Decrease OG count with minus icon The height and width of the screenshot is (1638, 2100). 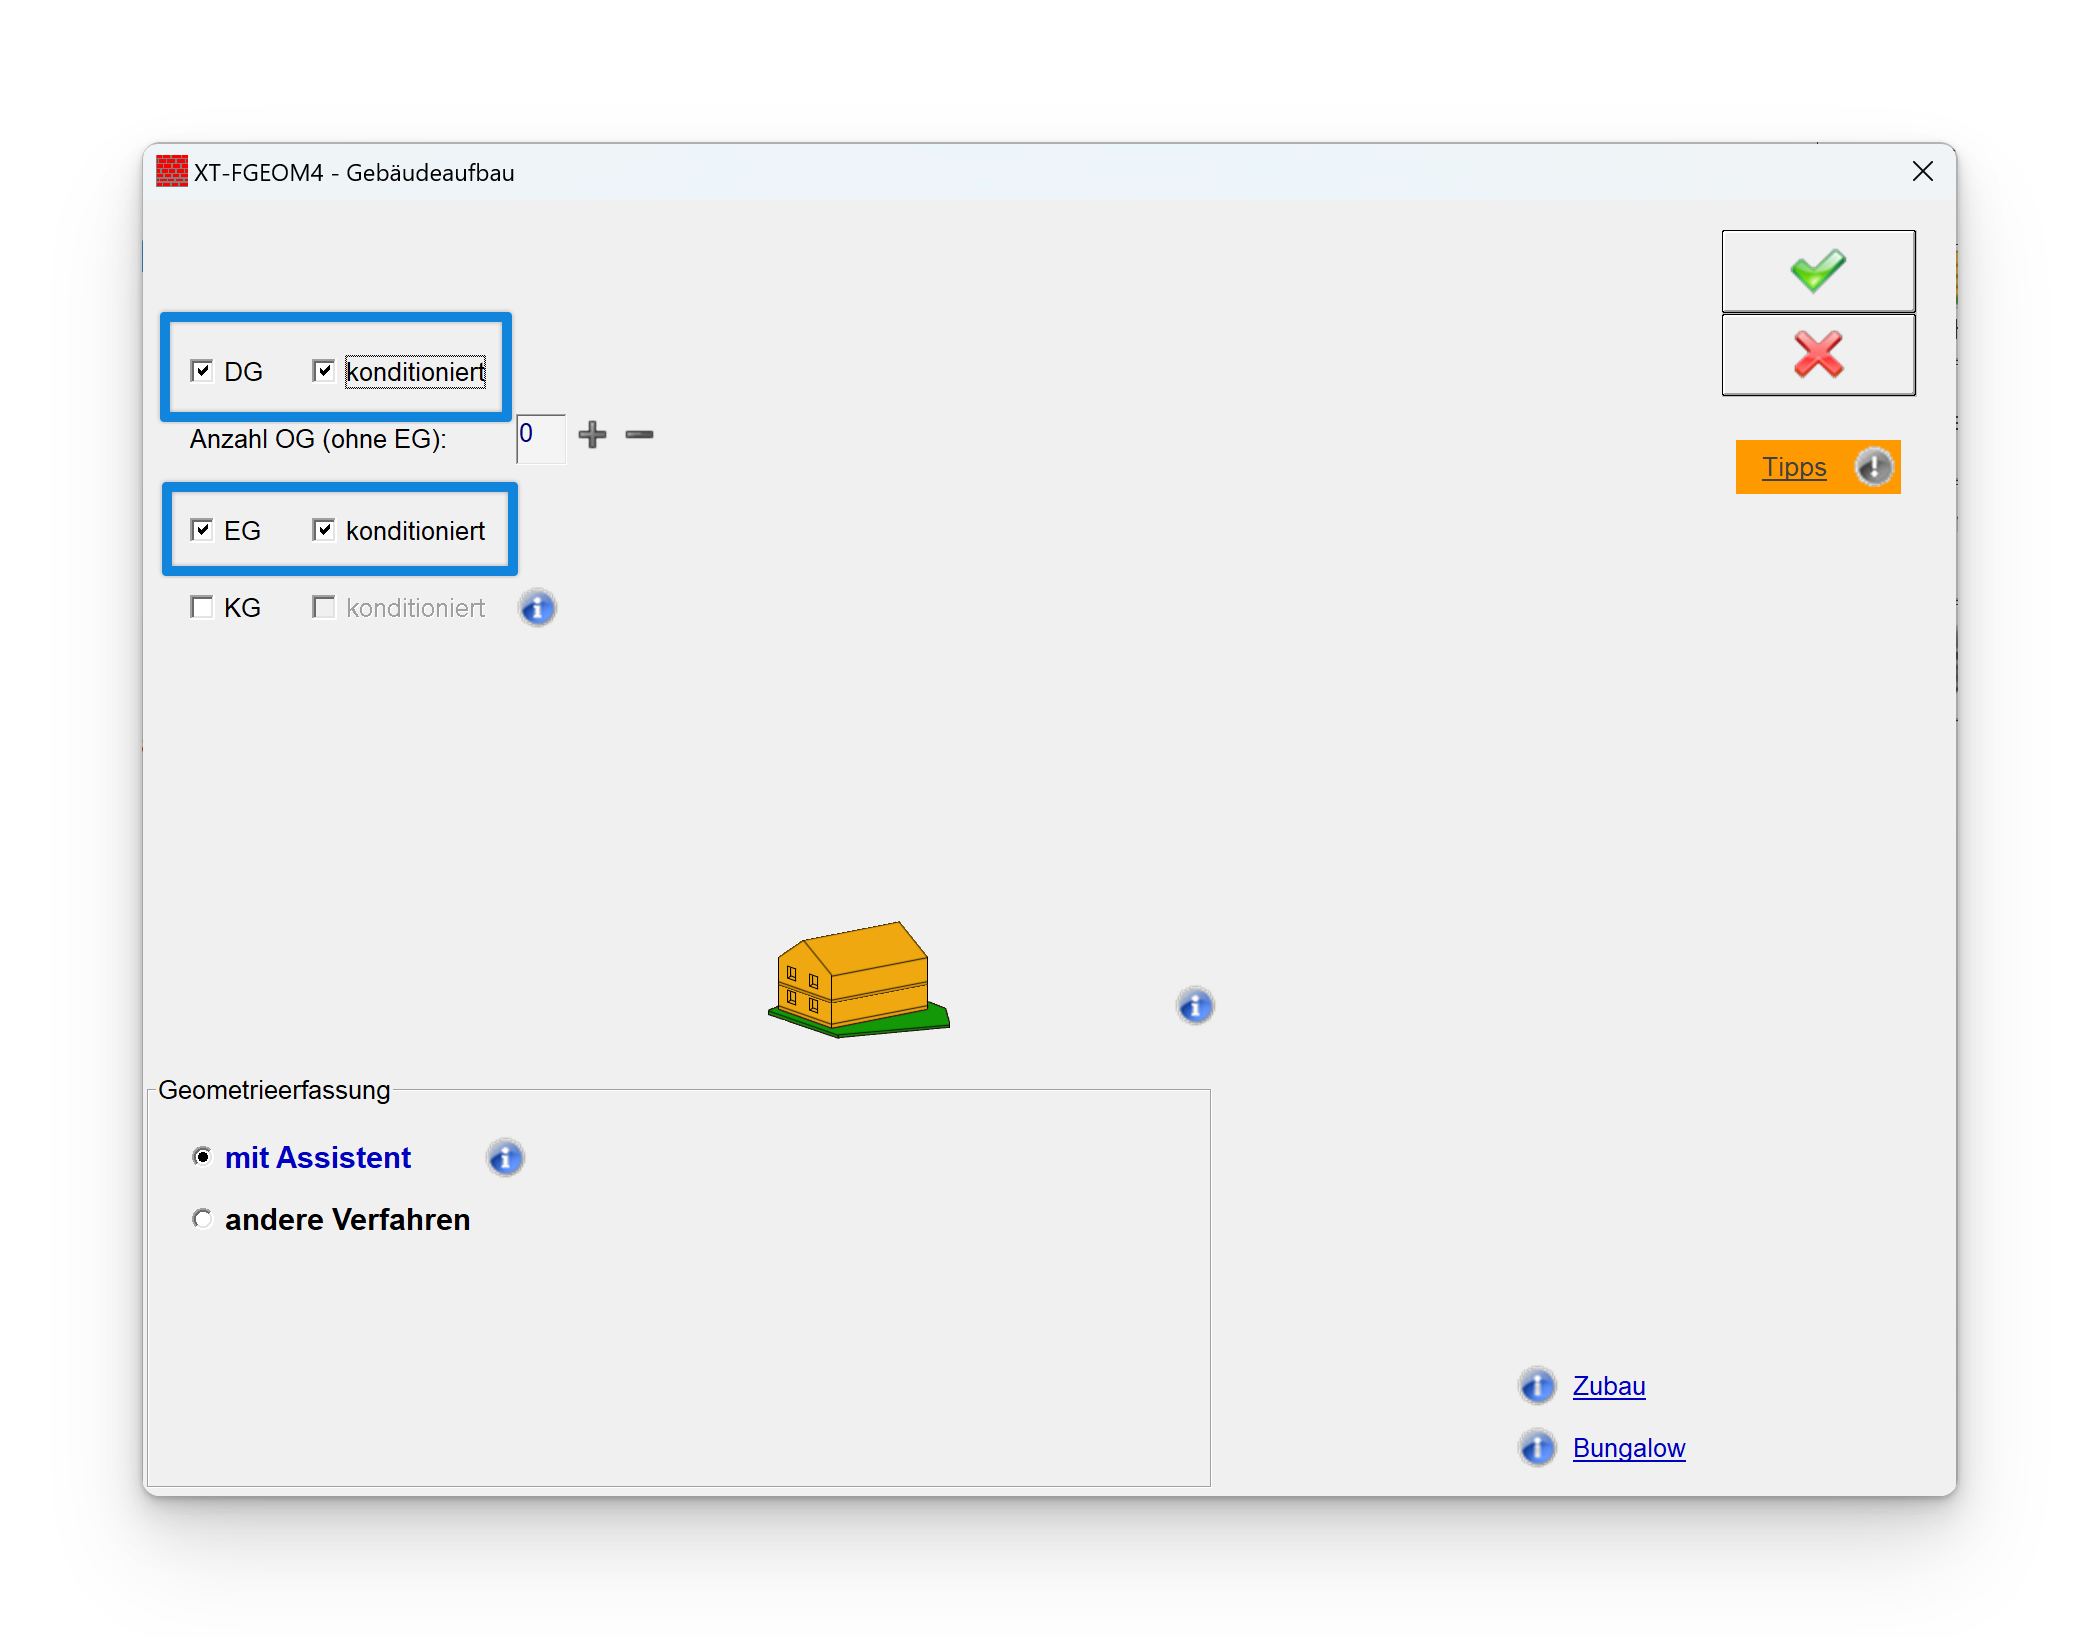pyautogui.click(x=639, y=434)
